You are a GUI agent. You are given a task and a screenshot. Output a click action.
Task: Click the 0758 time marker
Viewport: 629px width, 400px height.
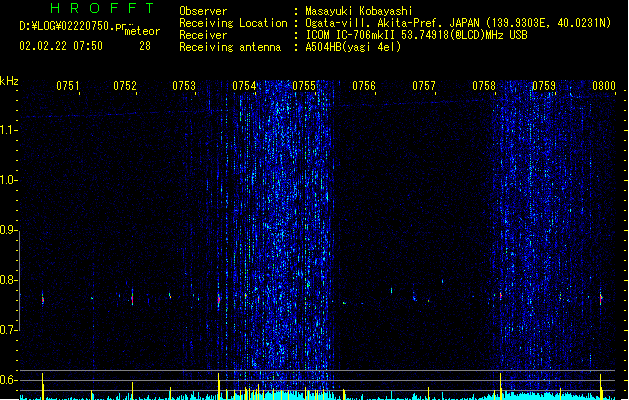tap(484, 86)
